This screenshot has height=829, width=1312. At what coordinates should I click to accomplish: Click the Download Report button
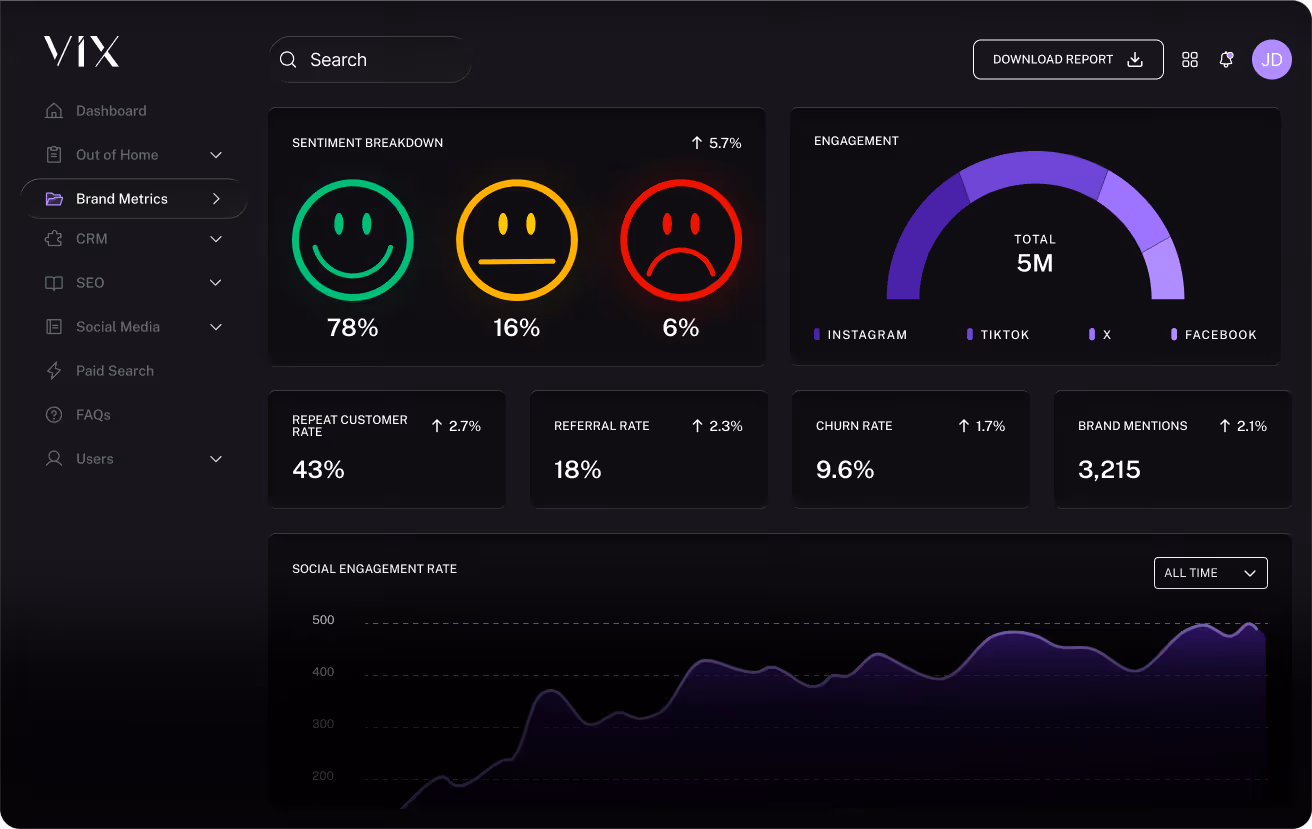coord(1068,60)
